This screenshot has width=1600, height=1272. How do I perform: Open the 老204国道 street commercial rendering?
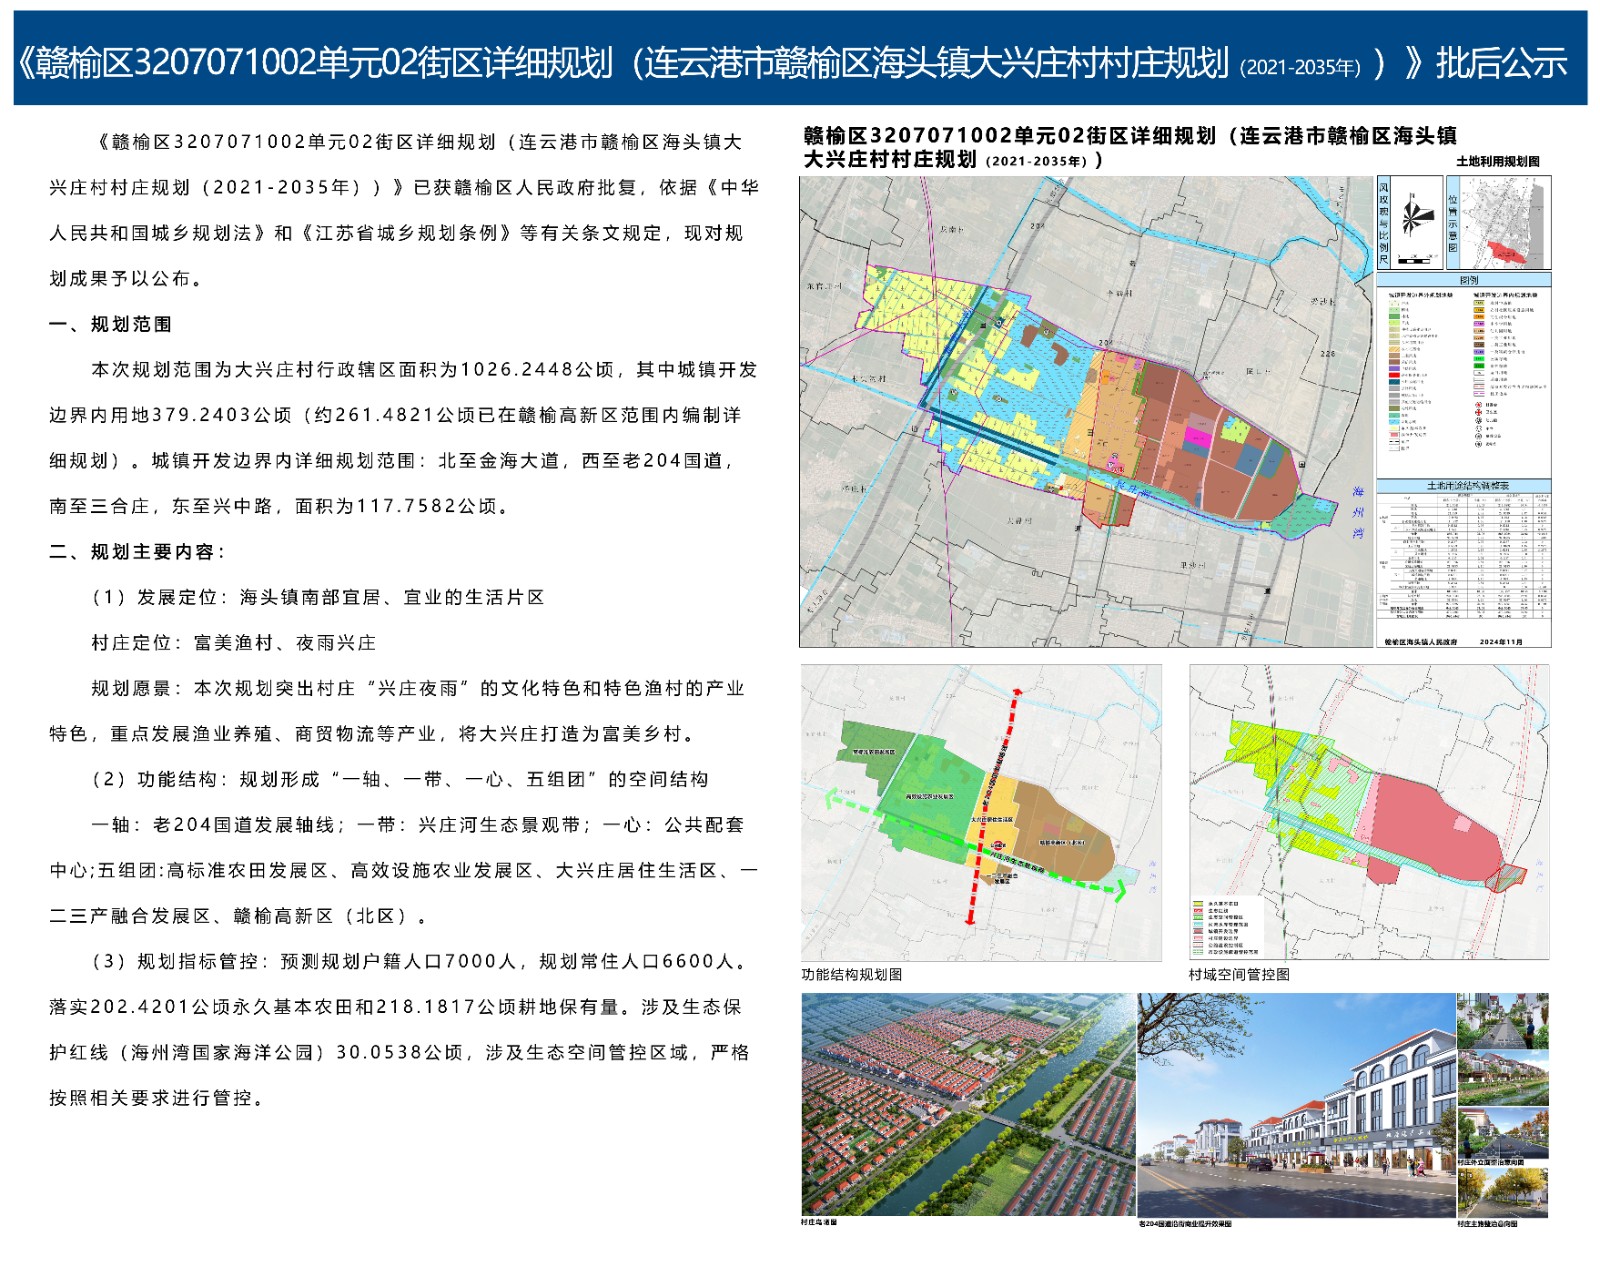(x=1296, y=1104)
